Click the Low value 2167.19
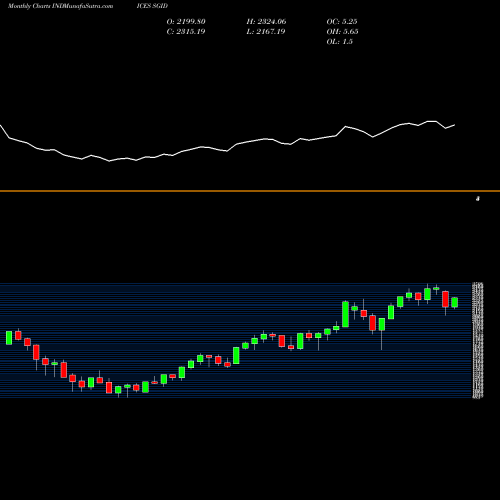Viewport: 500px width, 500px height. [266, 32]
